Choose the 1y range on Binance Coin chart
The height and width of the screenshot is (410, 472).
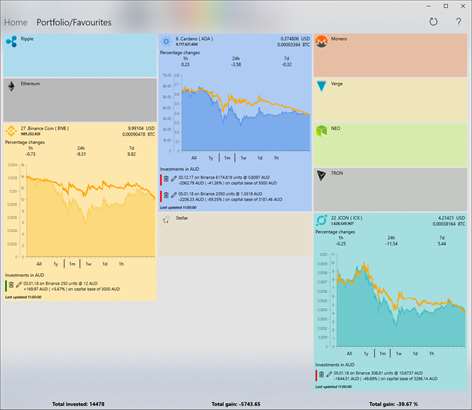point(56,264)
